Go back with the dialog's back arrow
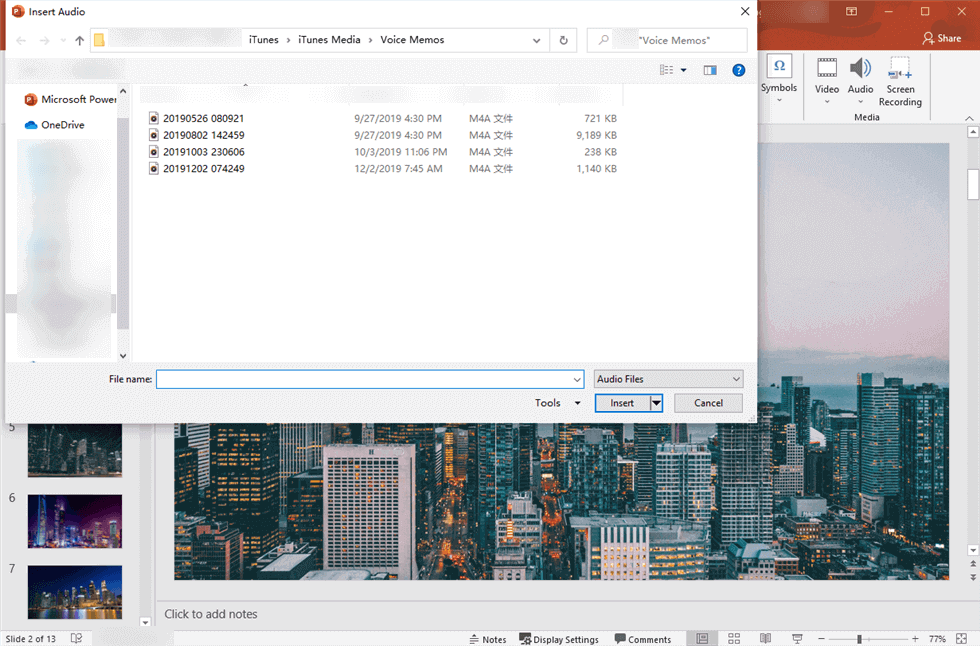980x646 pixels. [21, 41]
